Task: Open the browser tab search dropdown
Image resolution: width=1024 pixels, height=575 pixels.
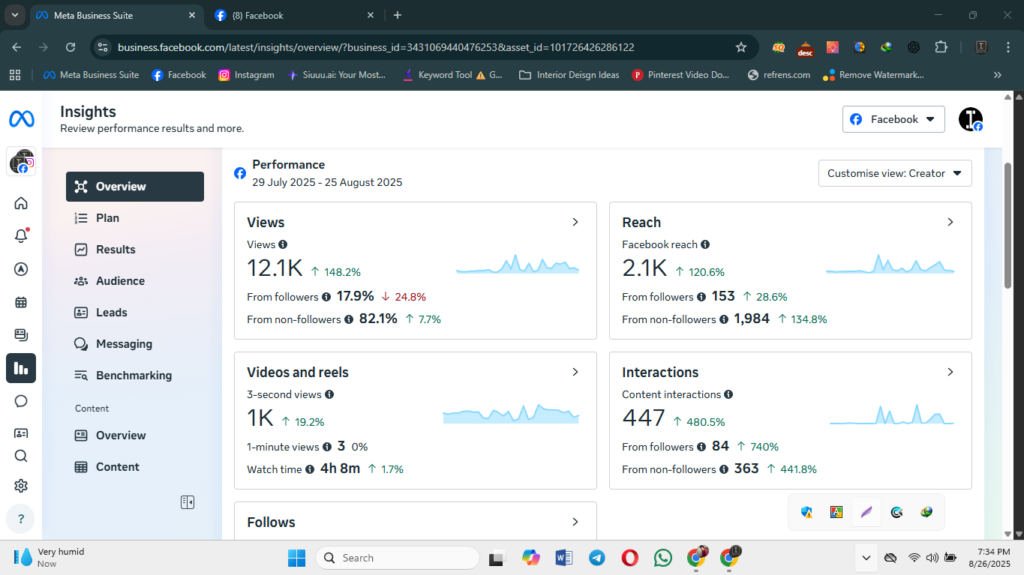Action: tap(14, 15)
